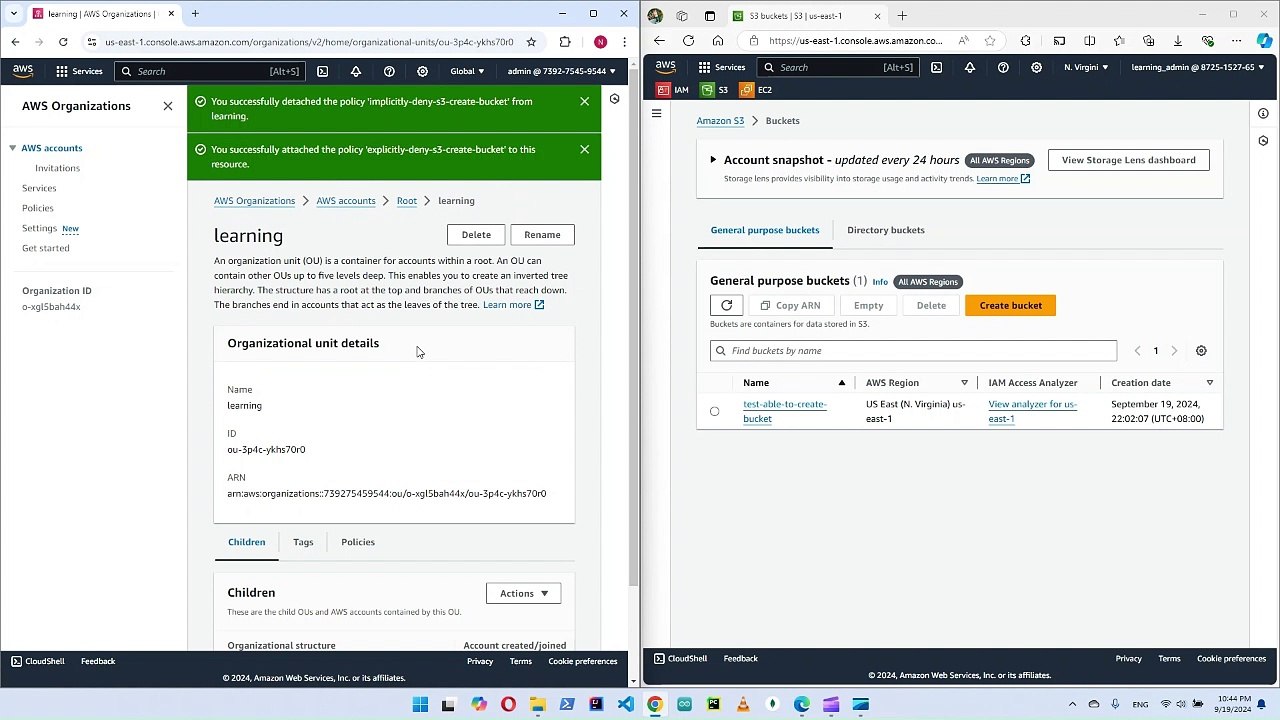Open CloudShell from the S3 footer
This screenshot has height=720, width=1280.
pos(680,659)
